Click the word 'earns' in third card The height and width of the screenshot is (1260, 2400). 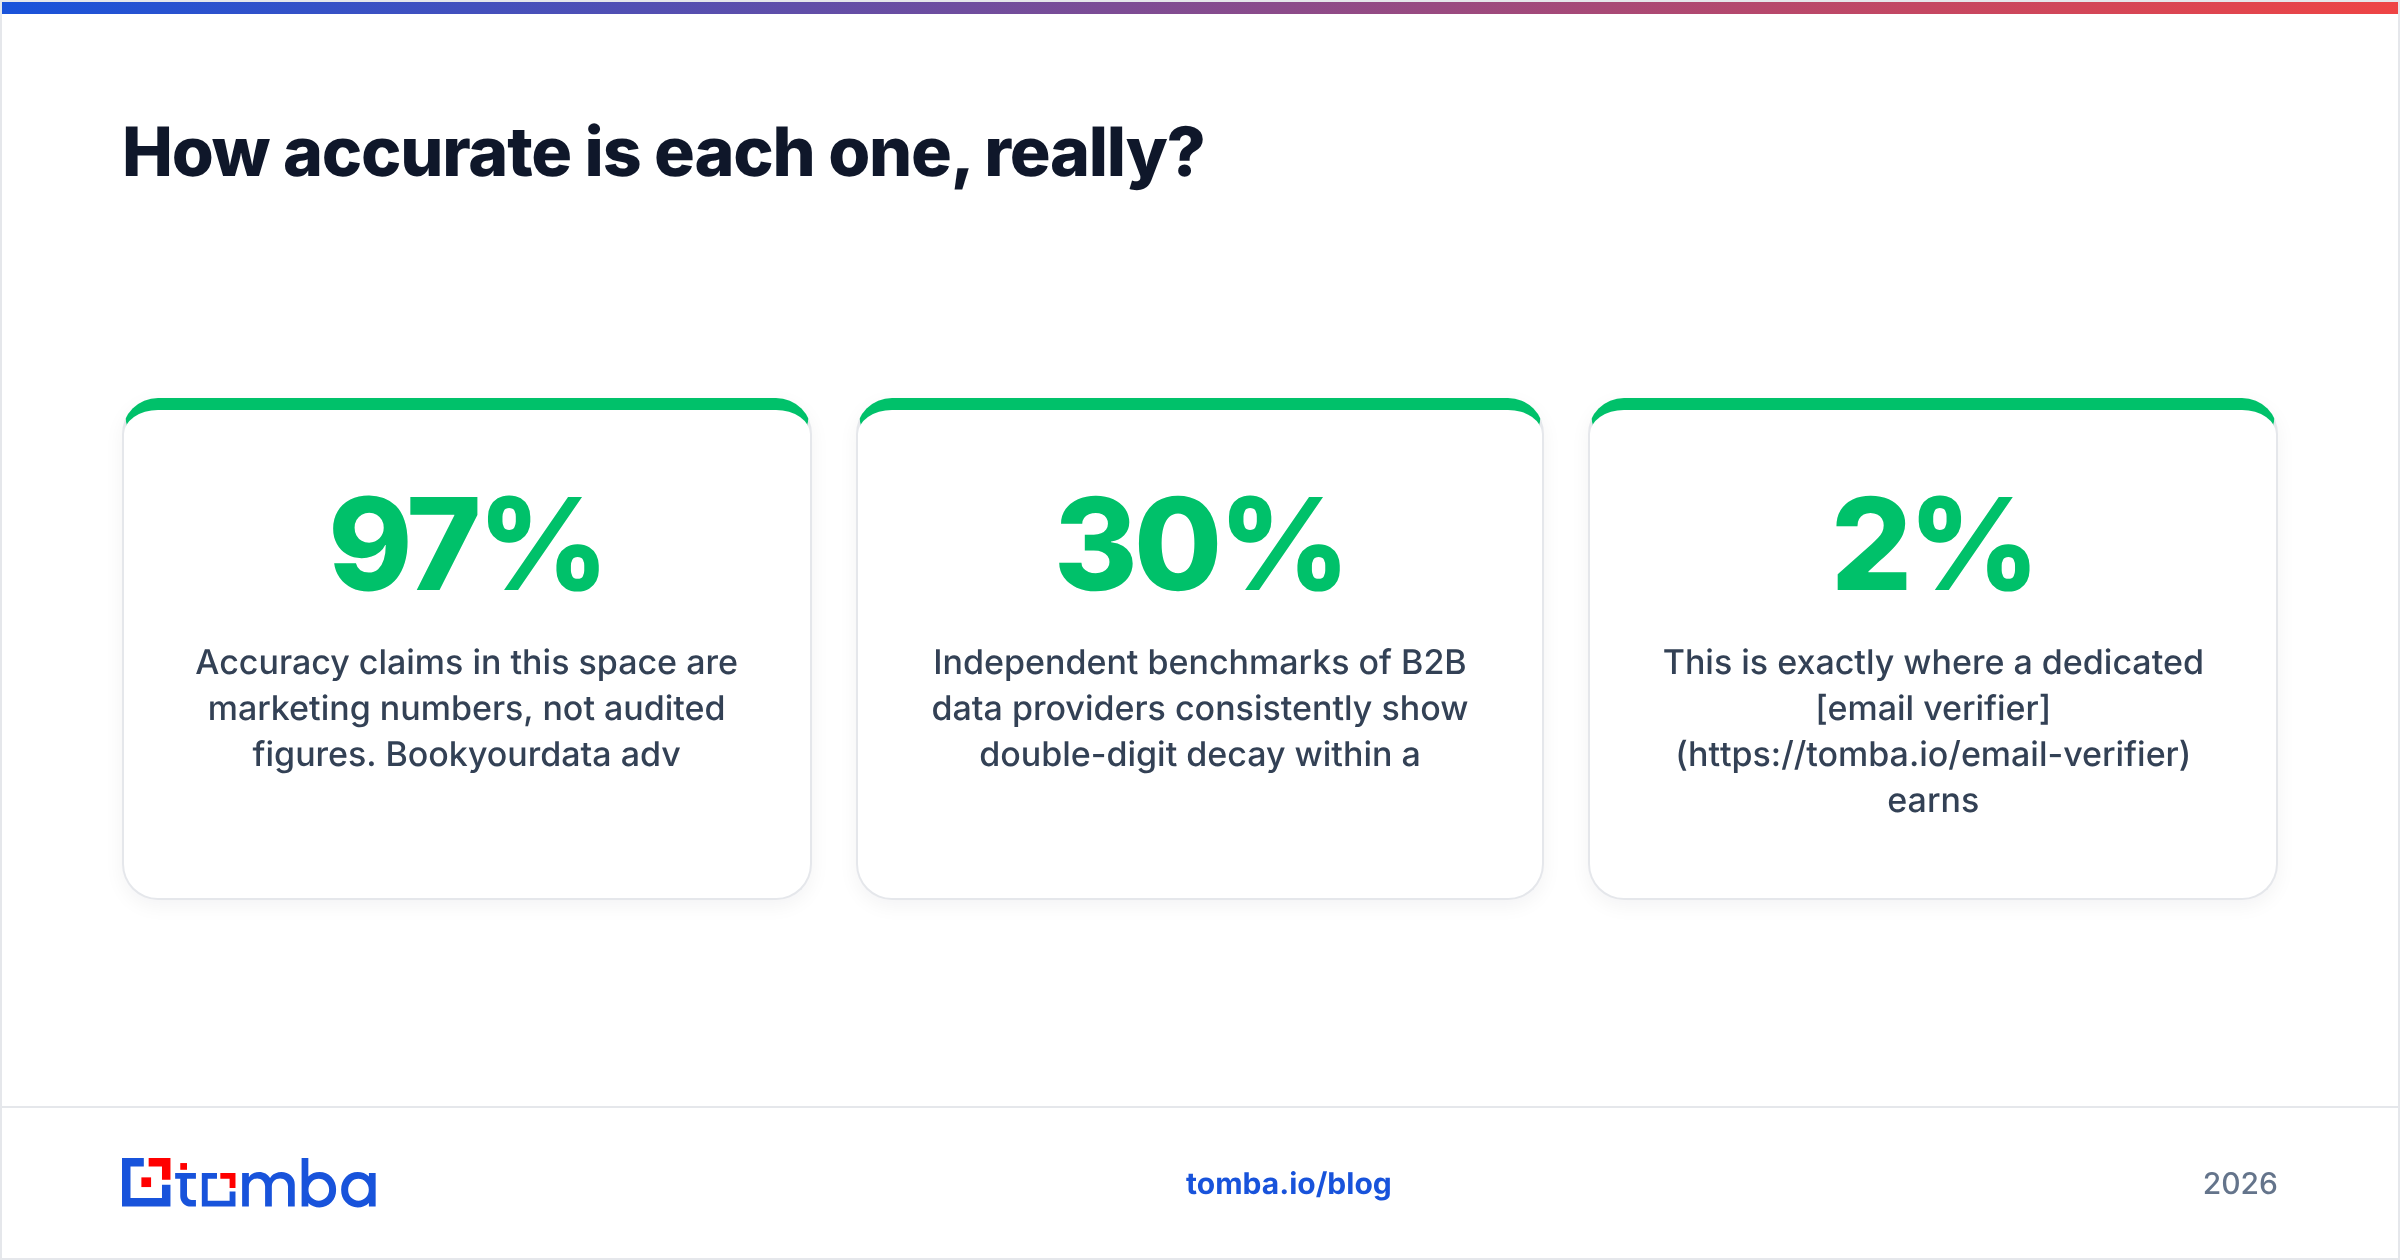[1933, 801]
